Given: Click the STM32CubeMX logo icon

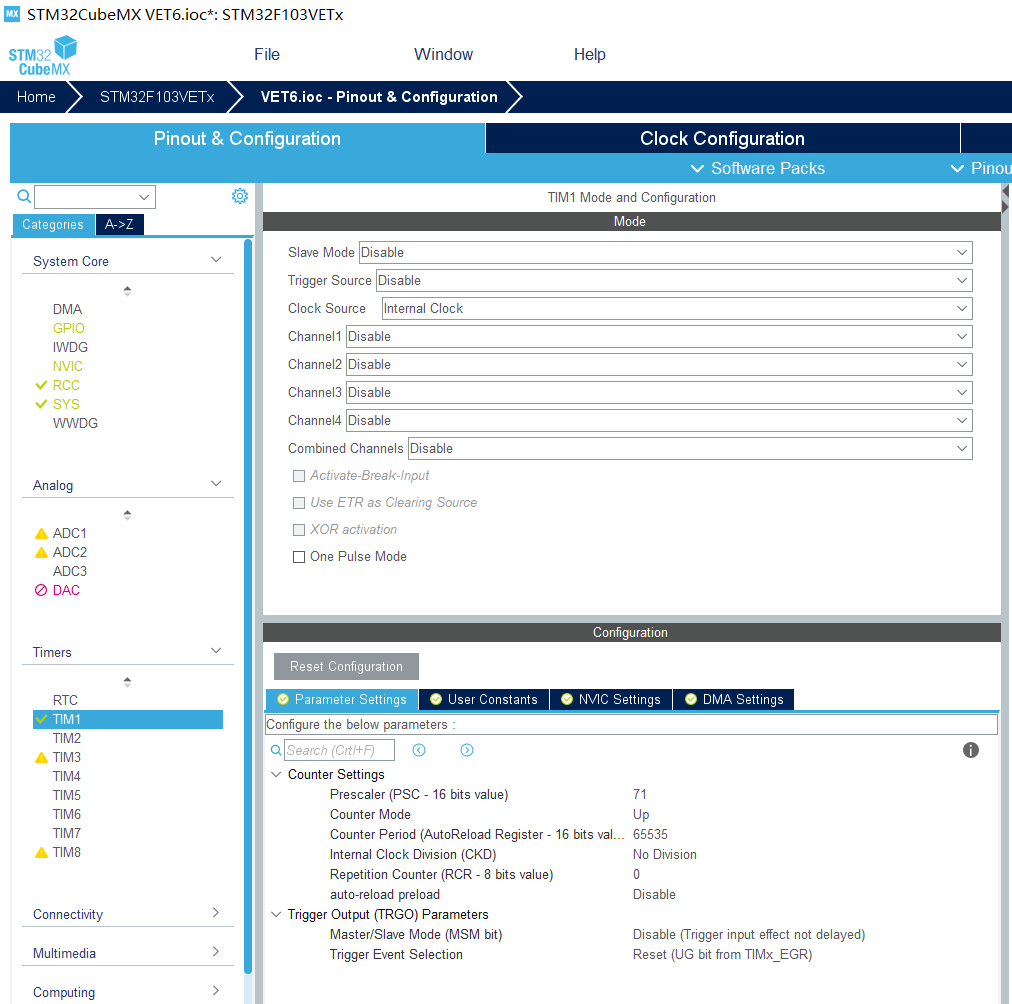Looking at the screenshot, I should coord(43,56).
